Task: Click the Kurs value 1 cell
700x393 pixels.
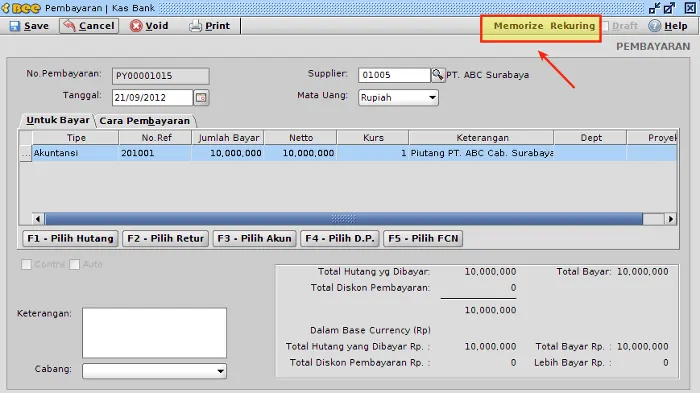Action: (373, 153)
